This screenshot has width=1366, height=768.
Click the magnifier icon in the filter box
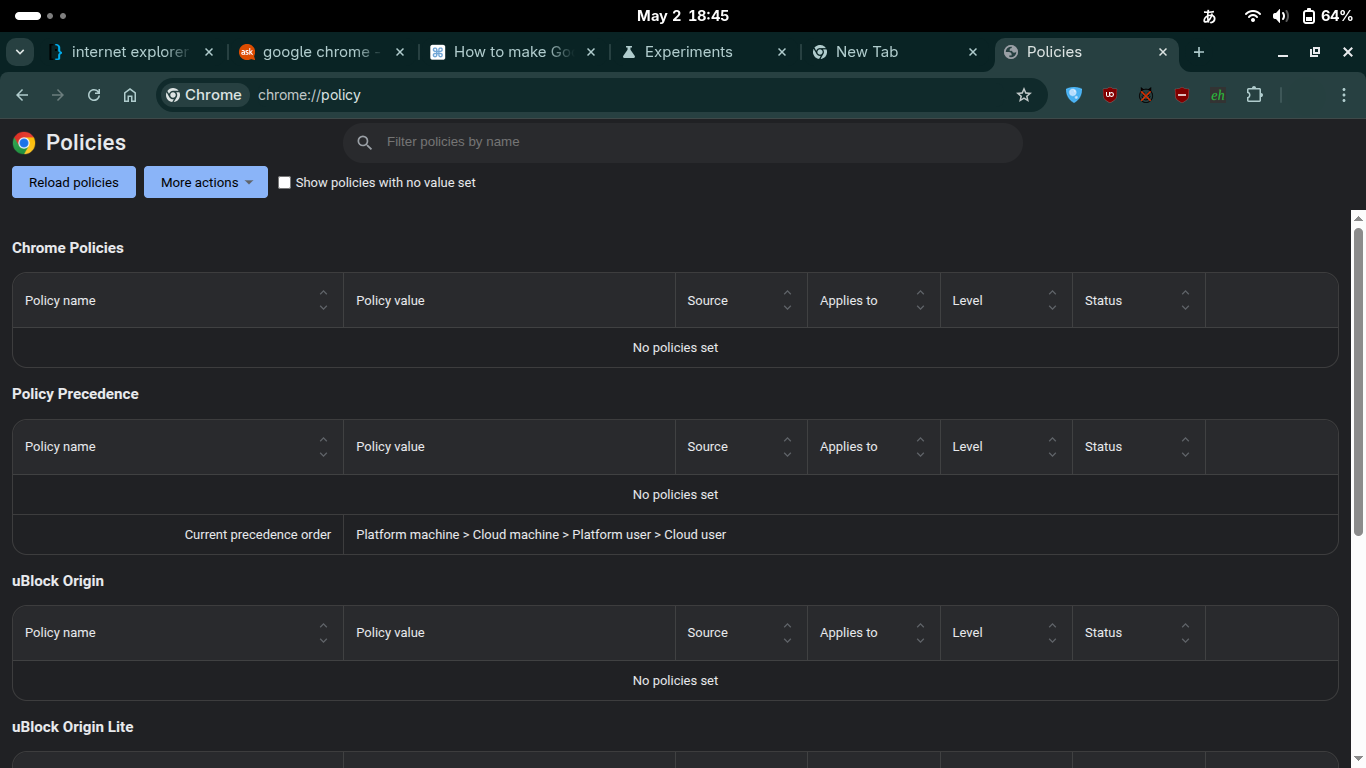pos(365,142)
